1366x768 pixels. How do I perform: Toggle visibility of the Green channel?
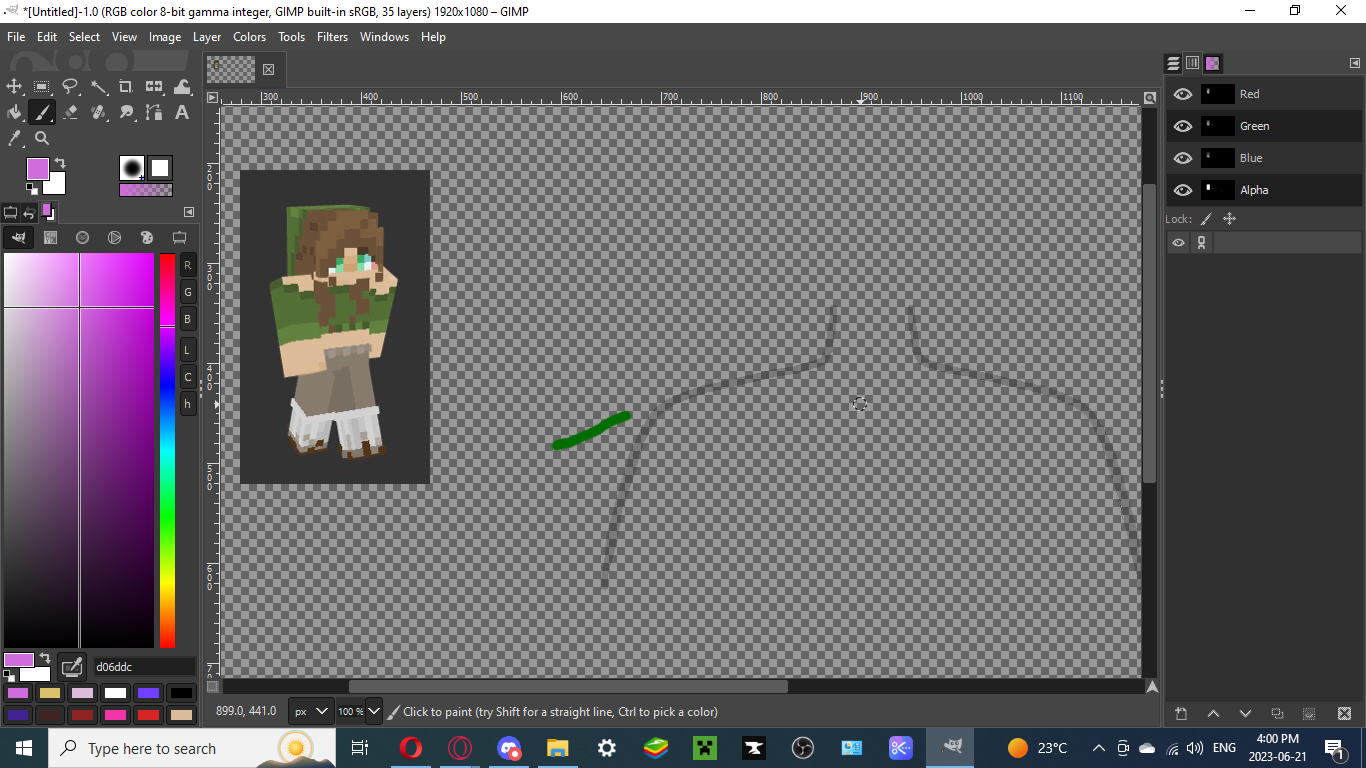pyautogui.click(x=1183, y=126)
